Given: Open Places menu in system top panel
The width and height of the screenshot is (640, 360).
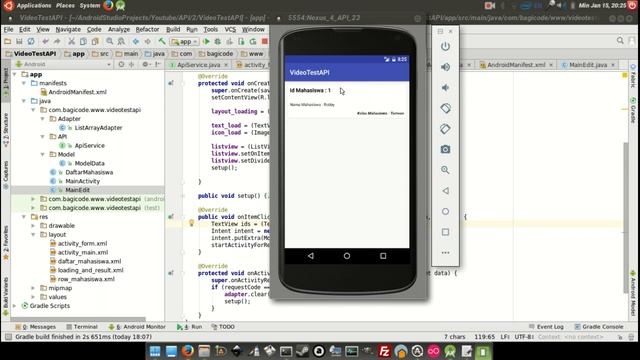Looking at the screenshot, I should 65,5.
